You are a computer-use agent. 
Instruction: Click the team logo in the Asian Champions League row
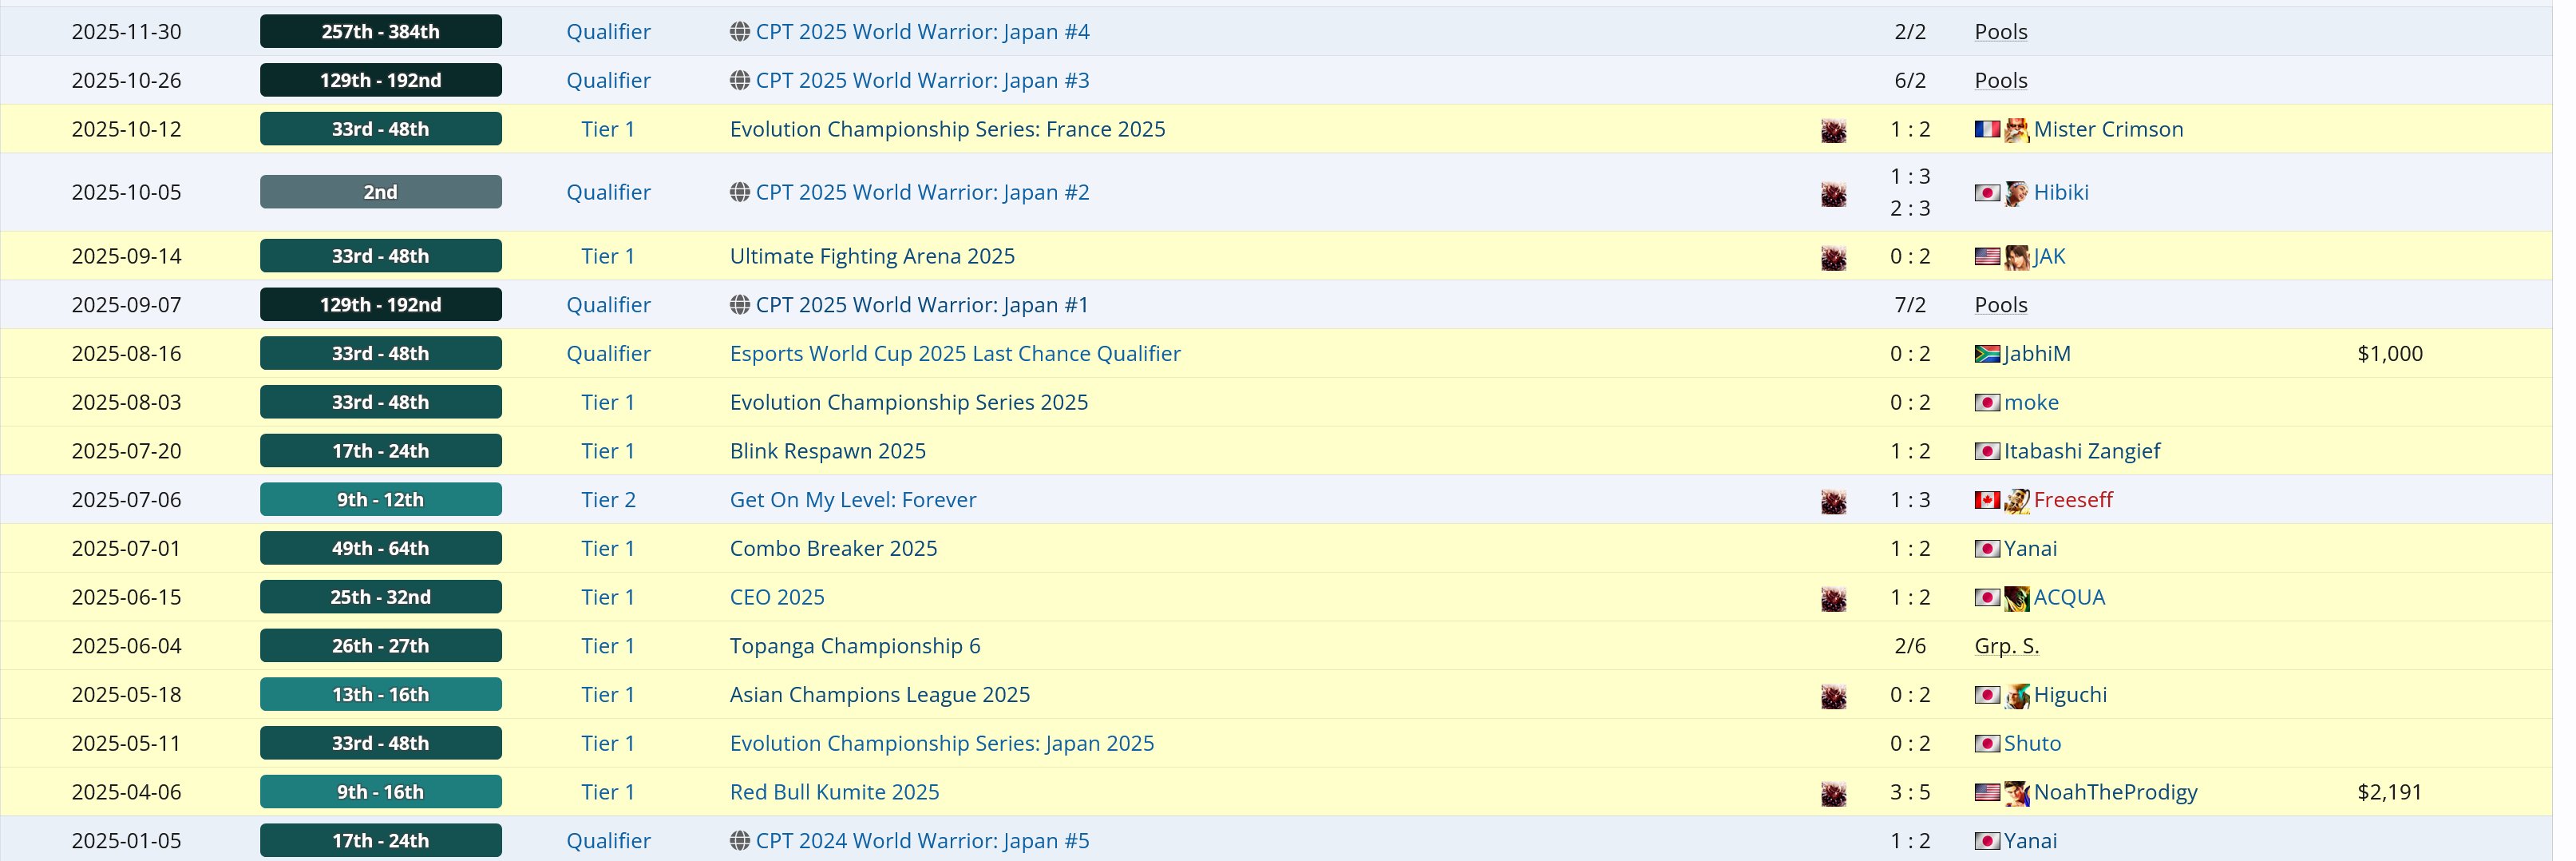1833,696
